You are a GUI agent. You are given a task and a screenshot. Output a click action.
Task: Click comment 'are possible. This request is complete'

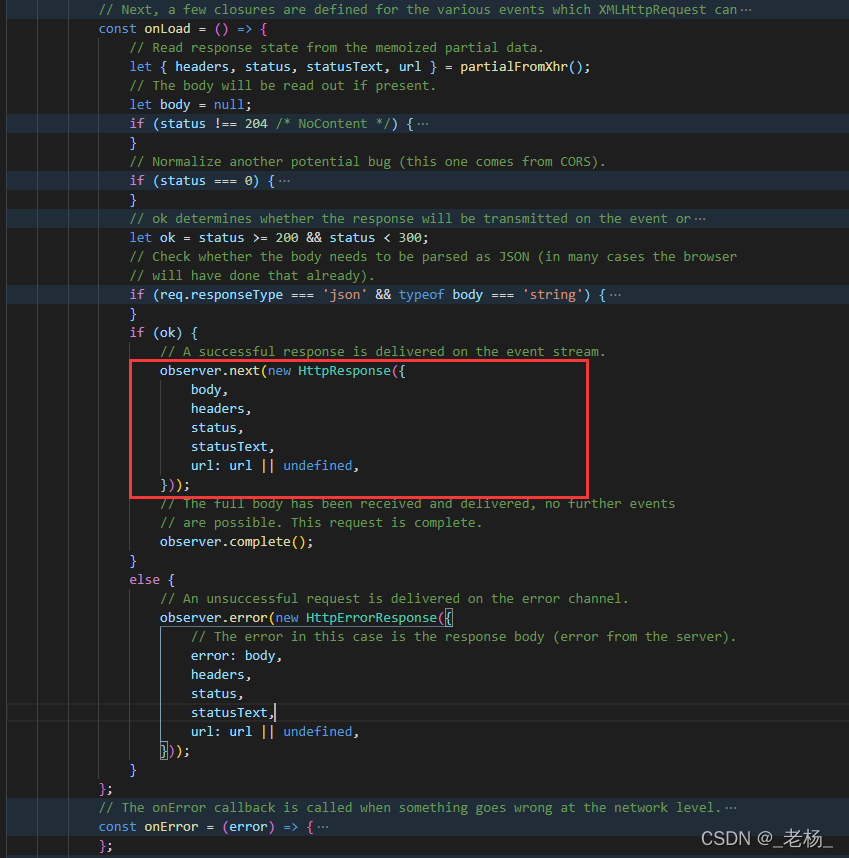(321, 523)
